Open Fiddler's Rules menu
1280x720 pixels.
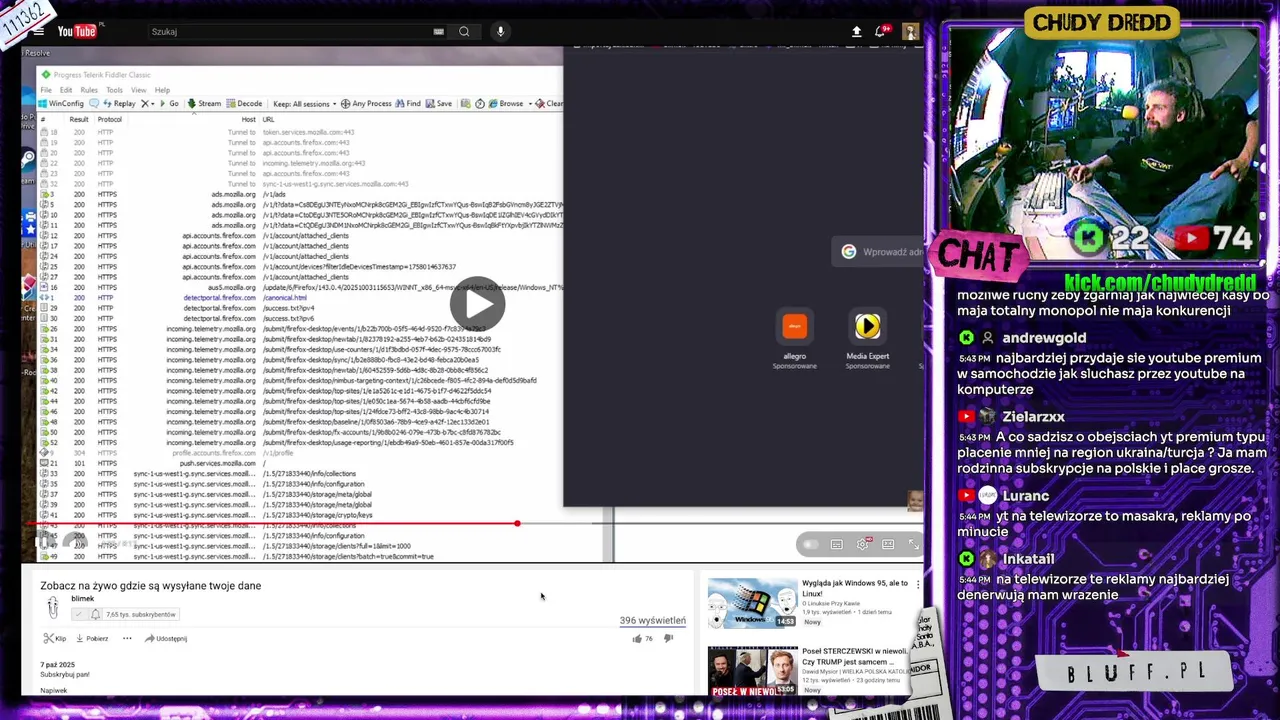pyautogui.click(x=89, y=90)
